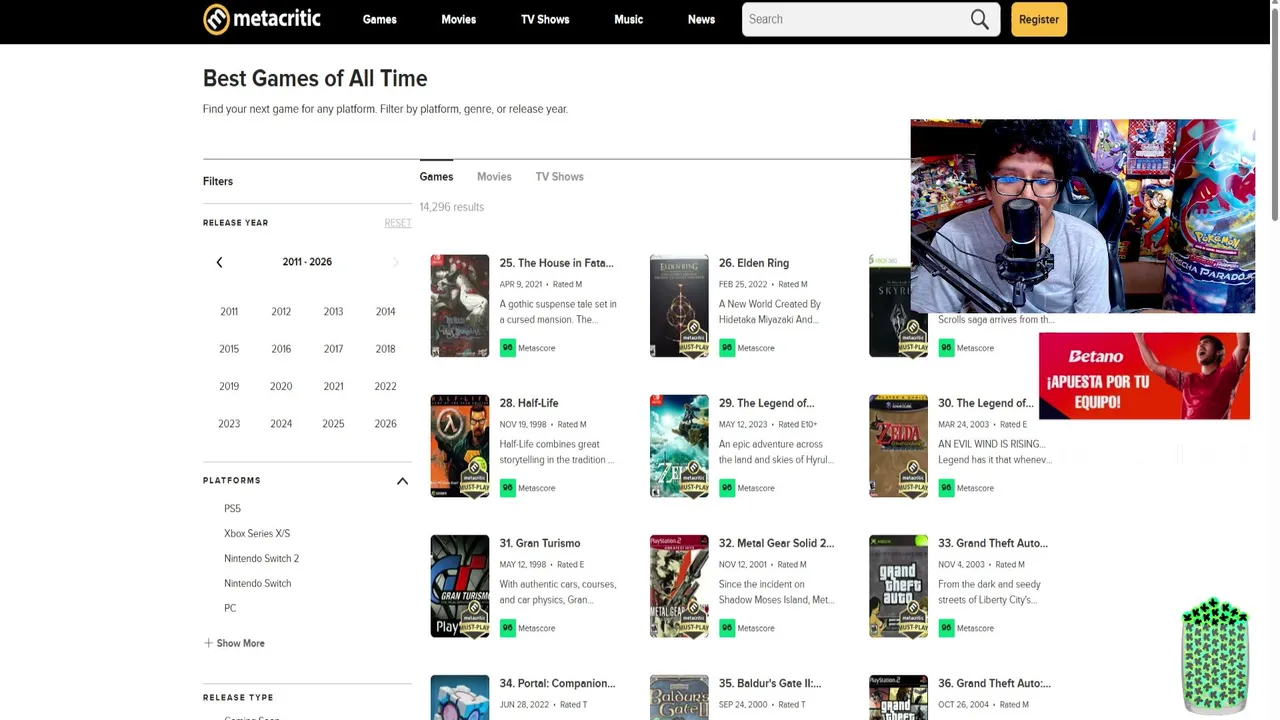Select the Games results tab
This screenshot has height=720, width=1280.
coord(436,177)
